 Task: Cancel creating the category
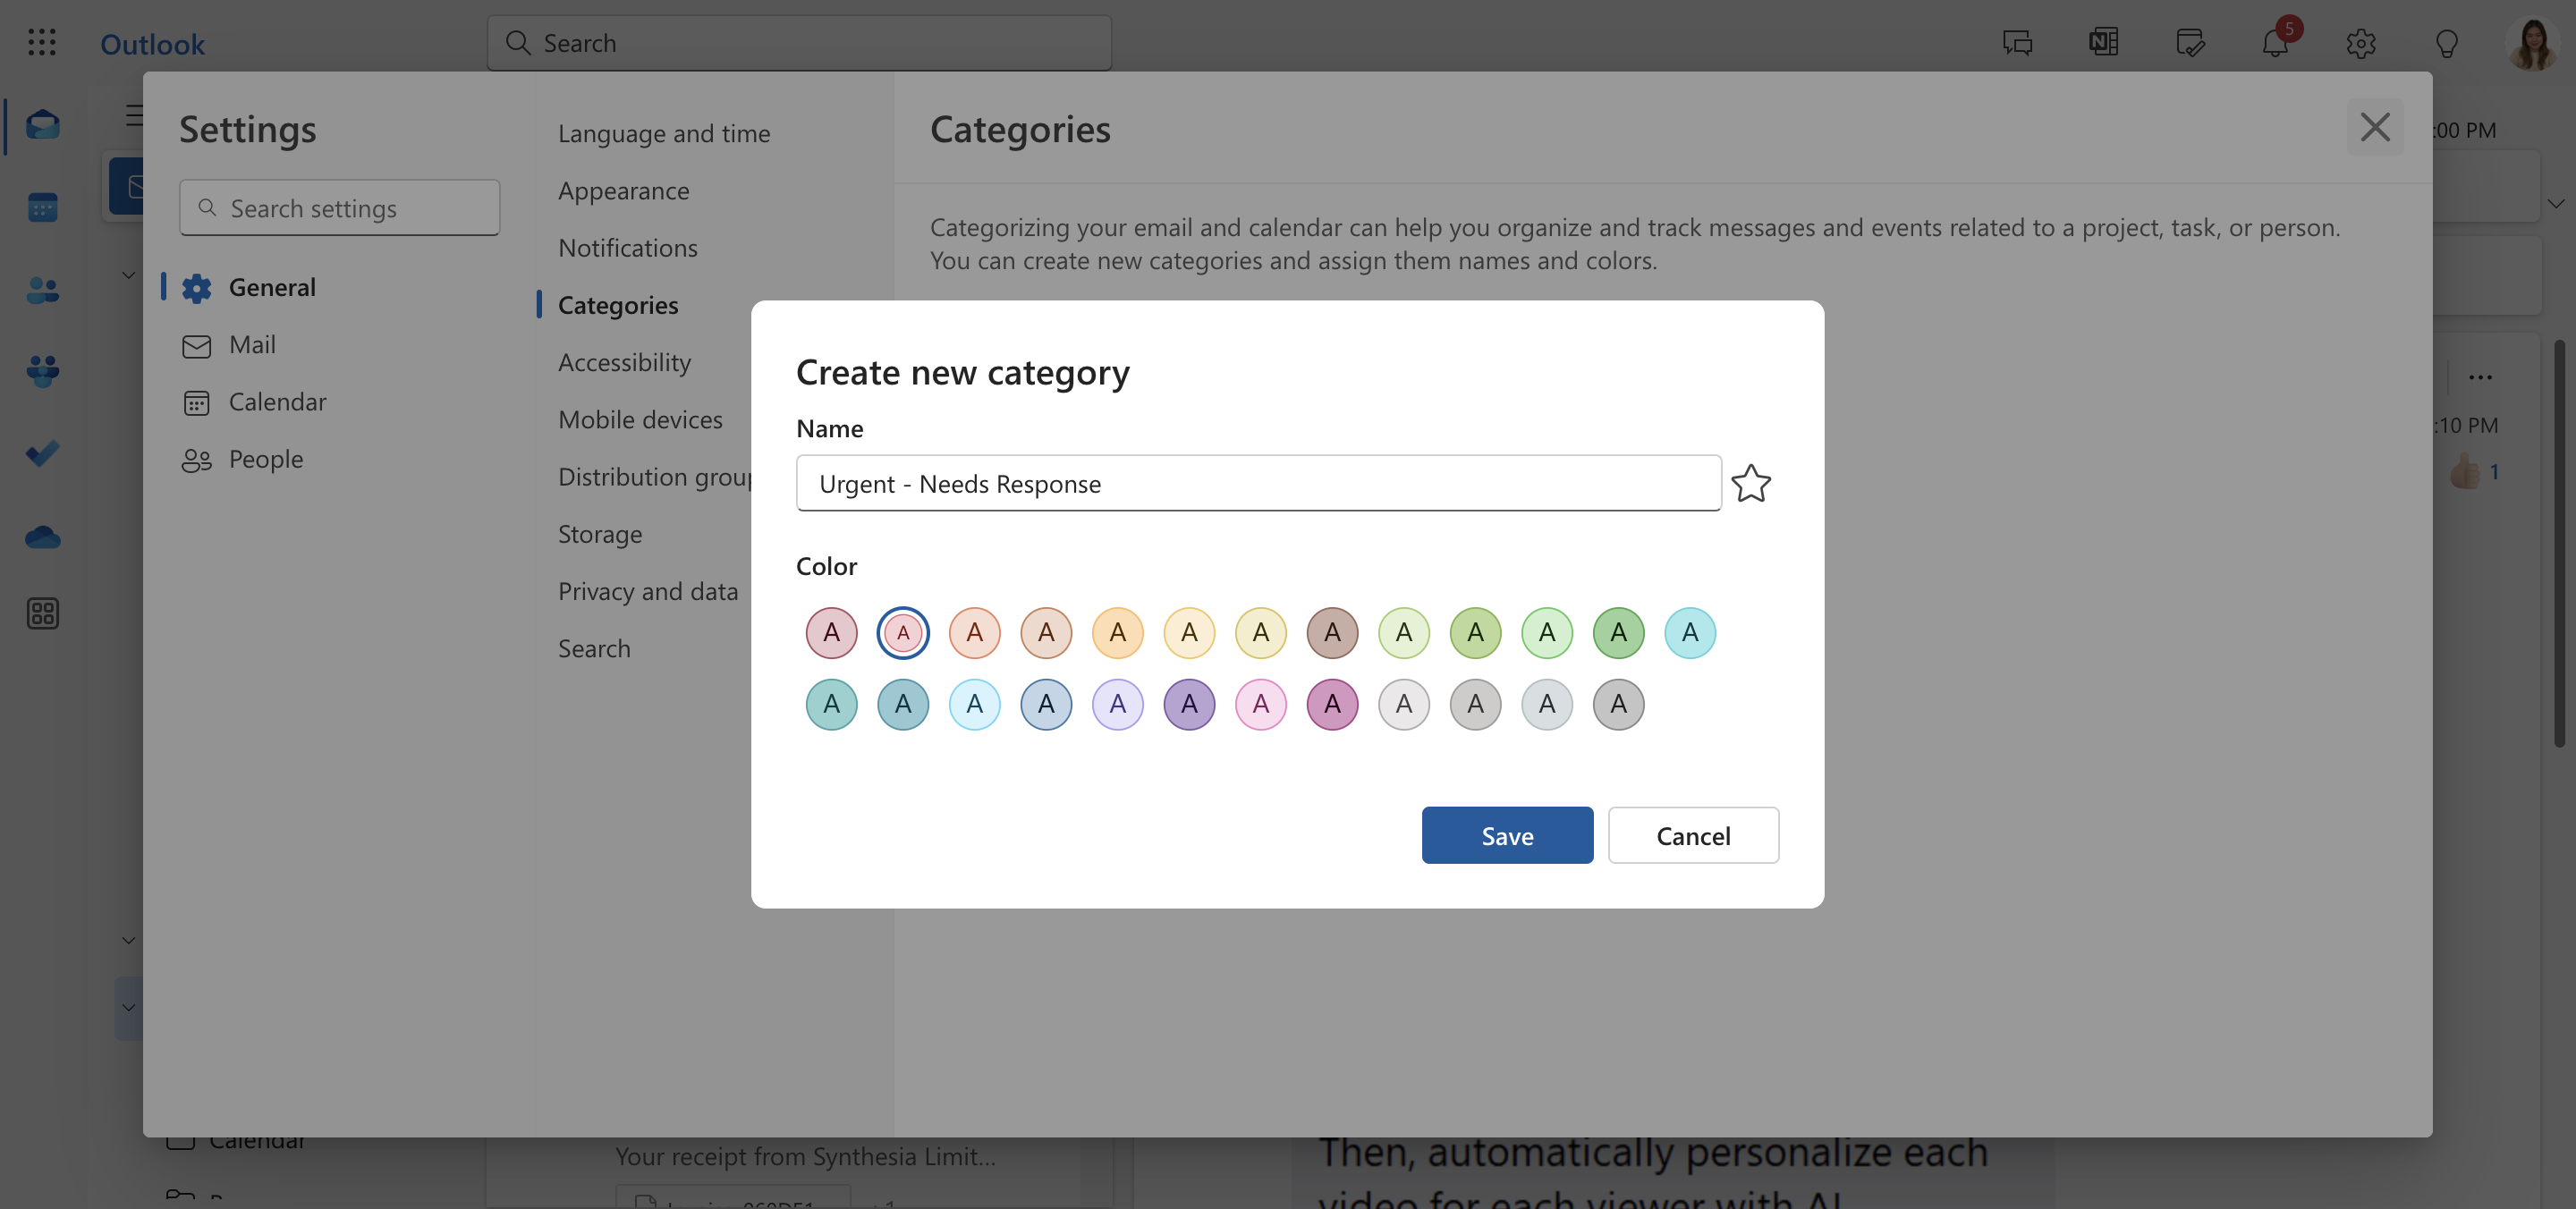click(1693, 835)
